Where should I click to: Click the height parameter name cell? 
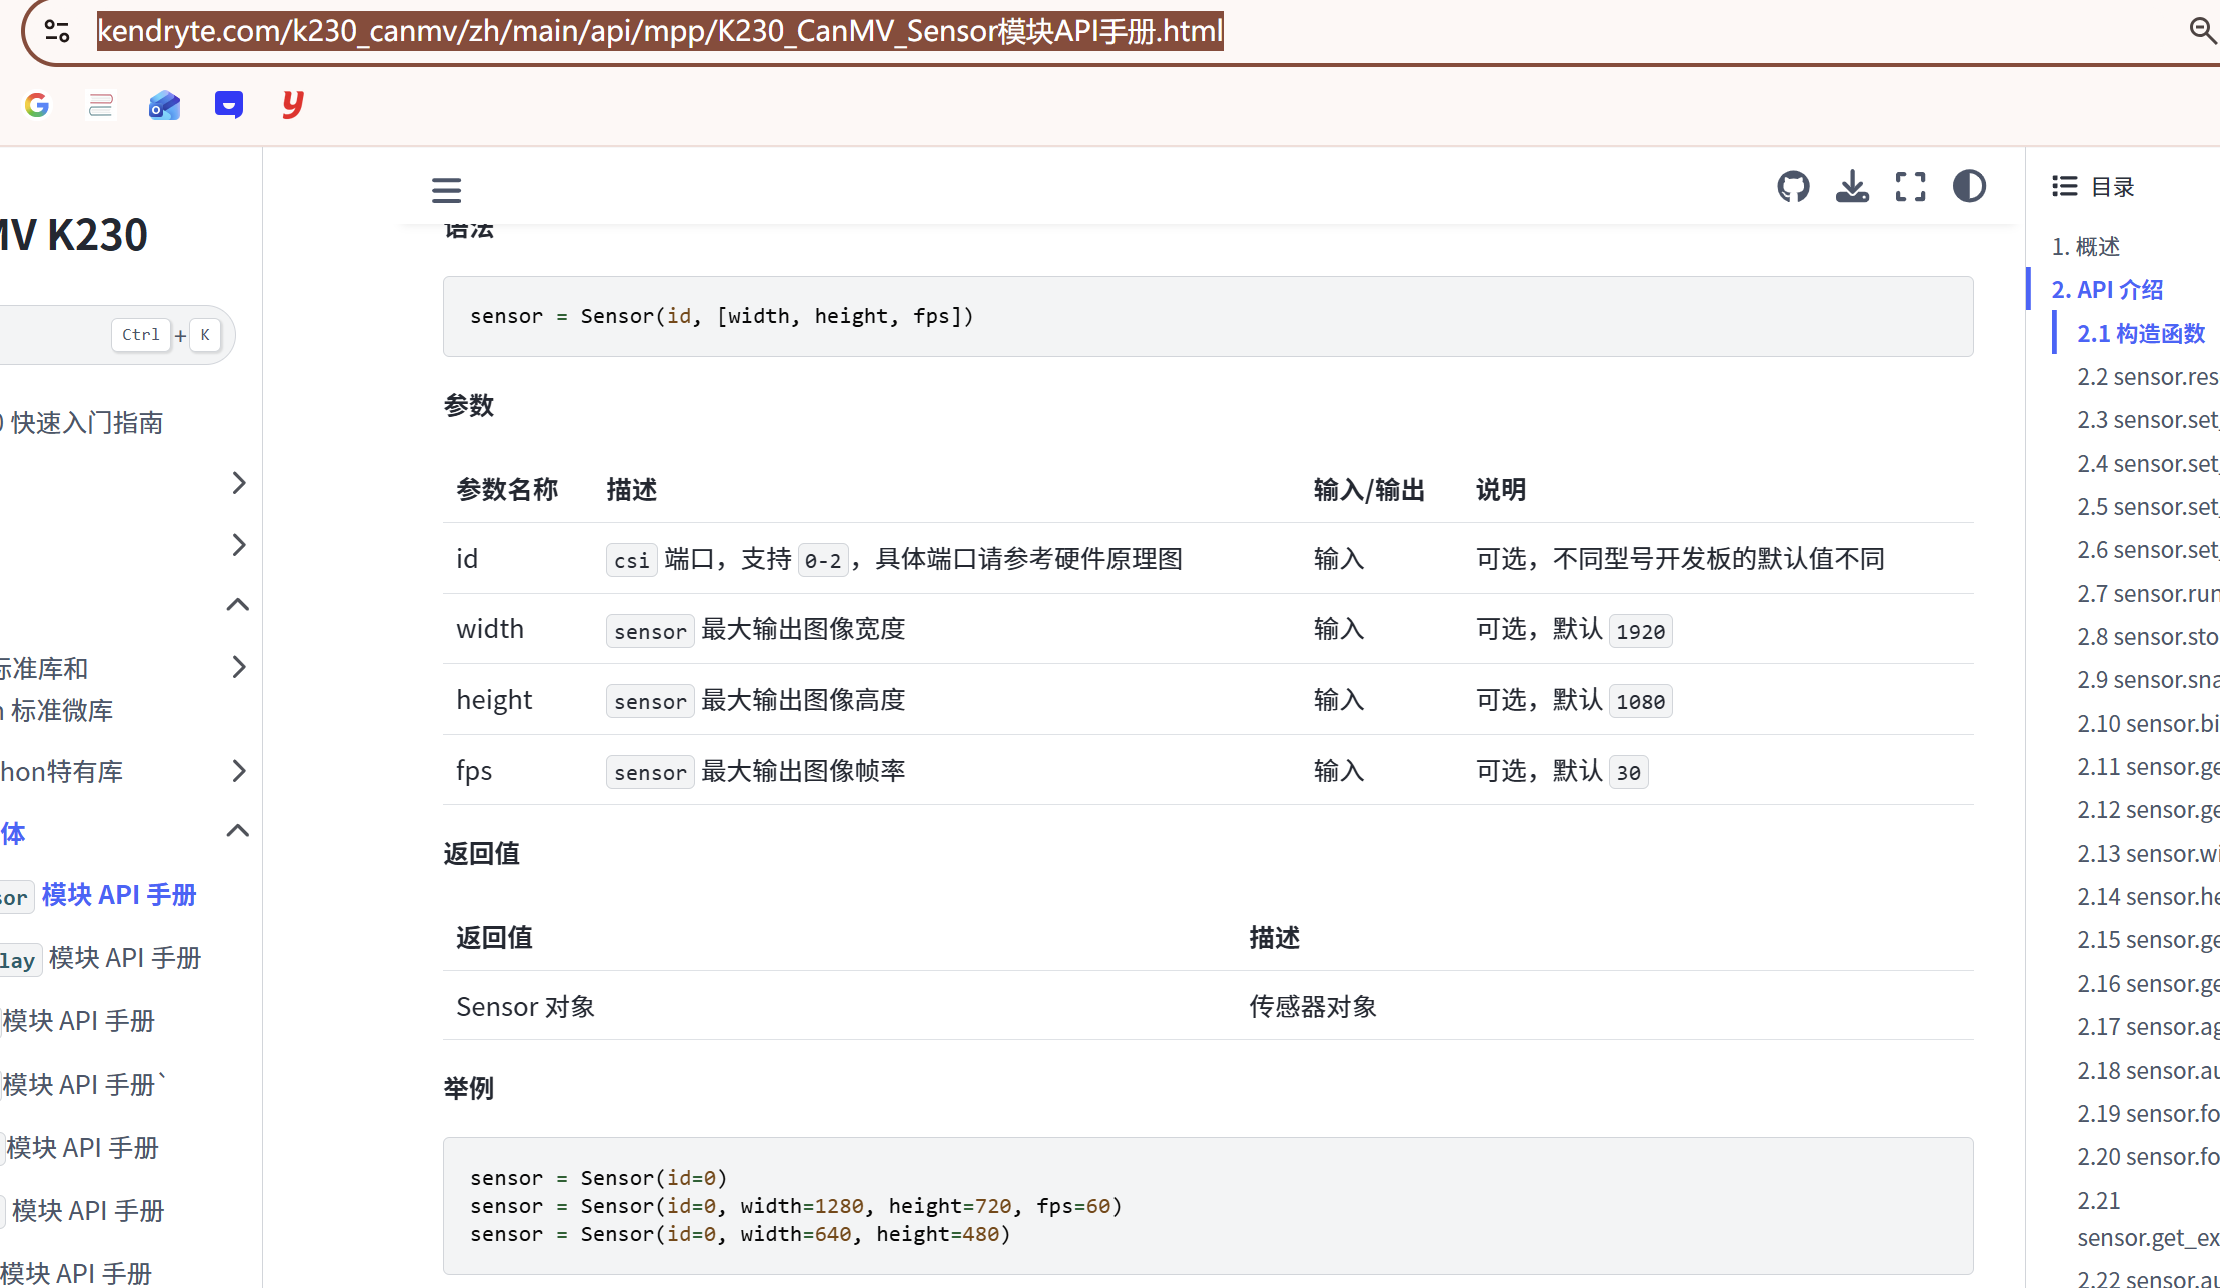coord(494,700)
